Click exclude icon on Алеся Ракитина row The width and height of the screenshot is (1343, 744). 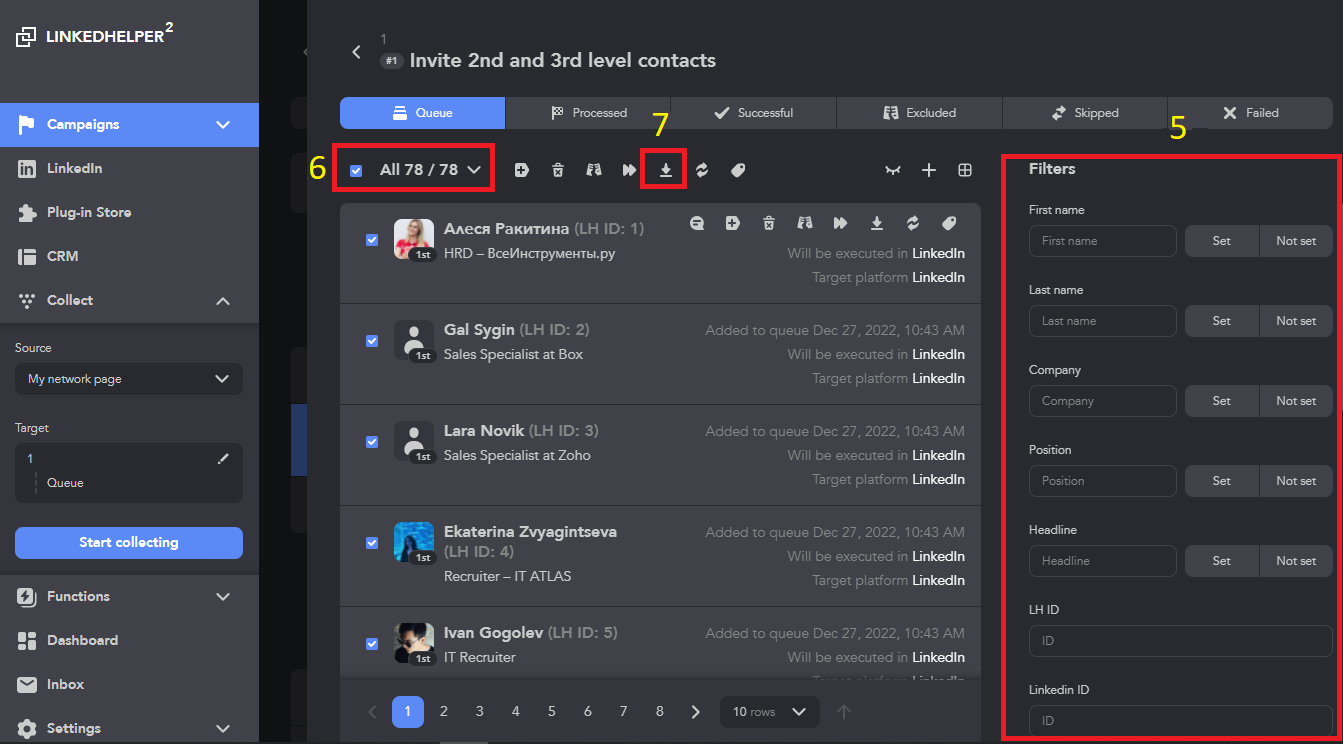click(805, 223)
